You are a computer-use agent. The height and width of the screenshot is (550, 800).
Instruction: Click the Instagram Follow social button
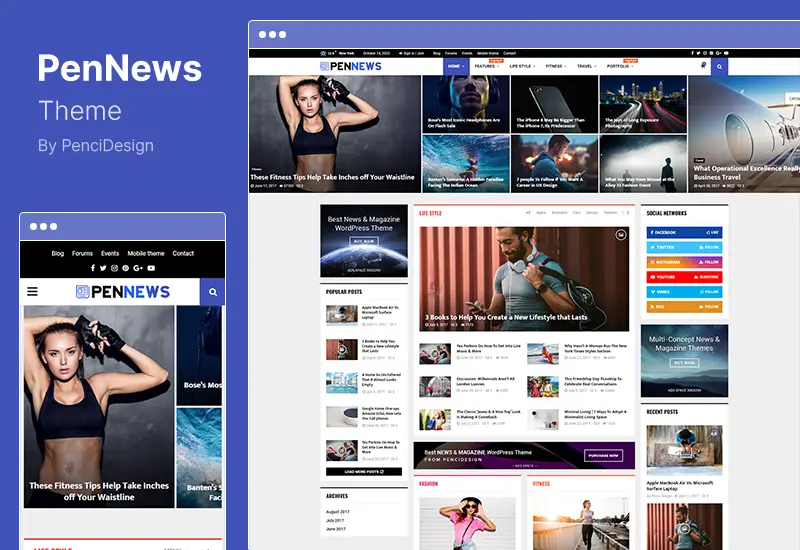(684, 262)
